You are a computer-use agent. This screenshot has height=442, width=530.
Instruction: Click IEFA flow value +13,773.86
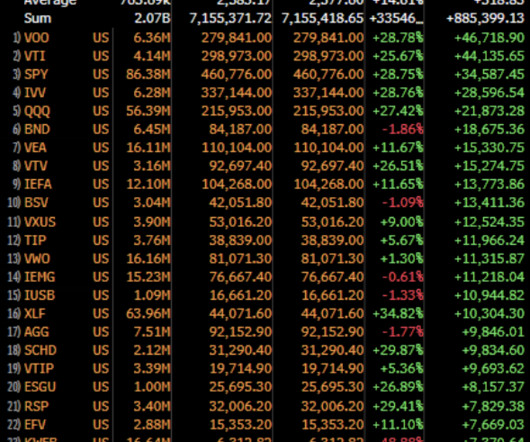coord(489,184)
